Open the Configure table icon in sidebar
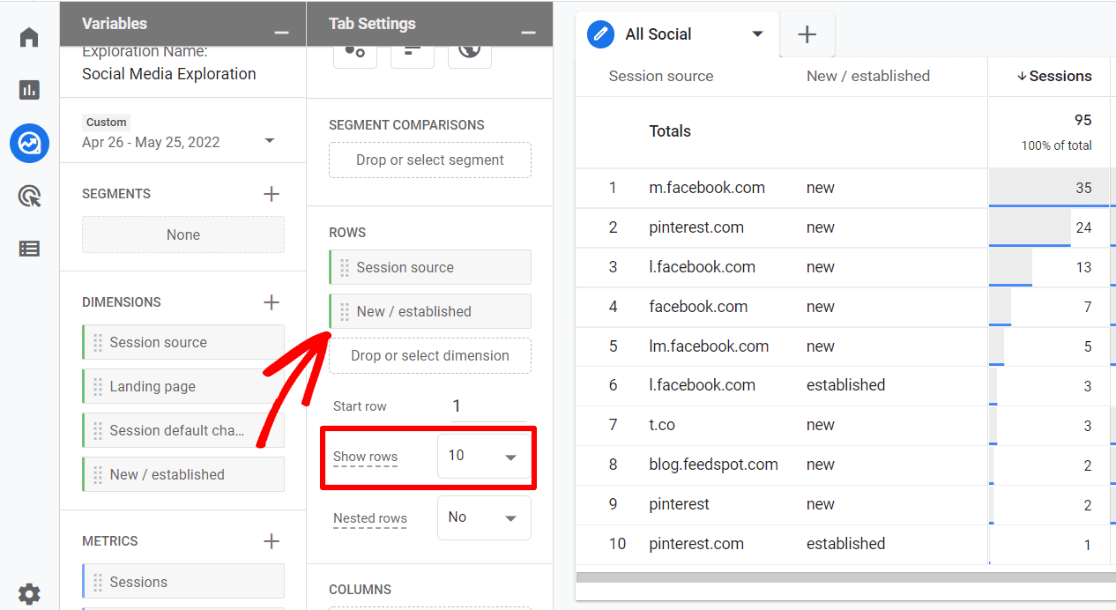The height and width of the screenshot is (610, 1116). point(29,249)
